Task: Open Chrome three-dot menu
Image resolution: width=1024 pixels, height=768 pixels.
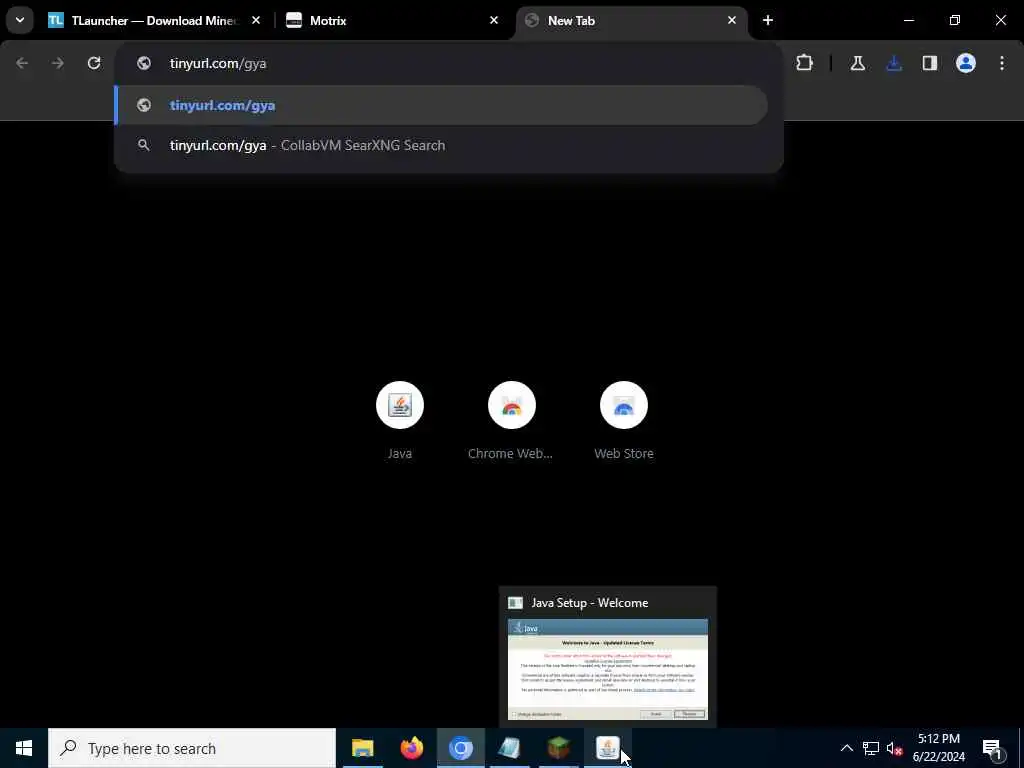Action: pos(1002,63)
